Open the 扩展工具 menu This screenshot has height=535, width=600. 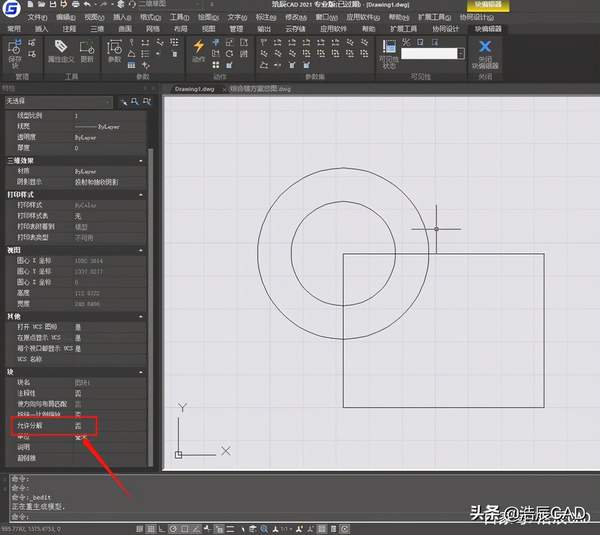click(x=434, y=17)
